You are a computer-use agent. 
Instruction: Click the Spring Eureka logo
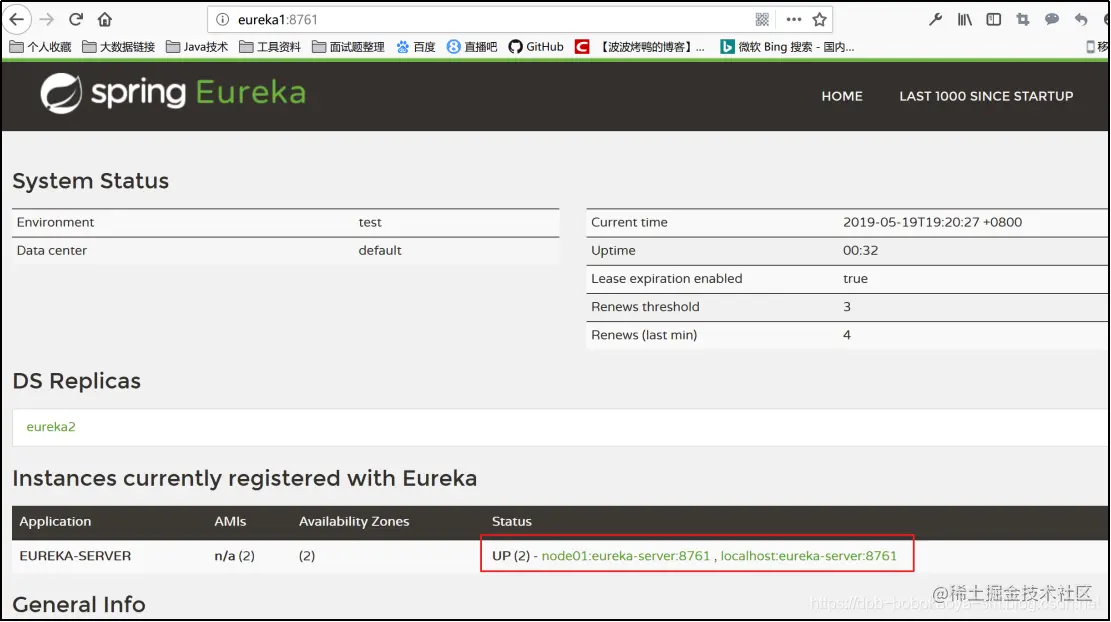click(x=173, y=93)
